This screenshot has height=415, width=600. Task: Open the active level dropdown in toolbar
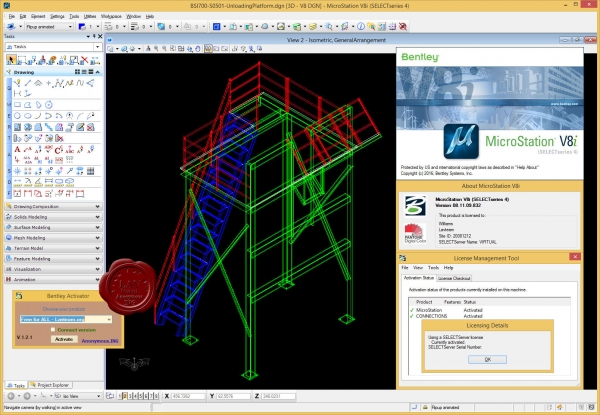point(70,26)
